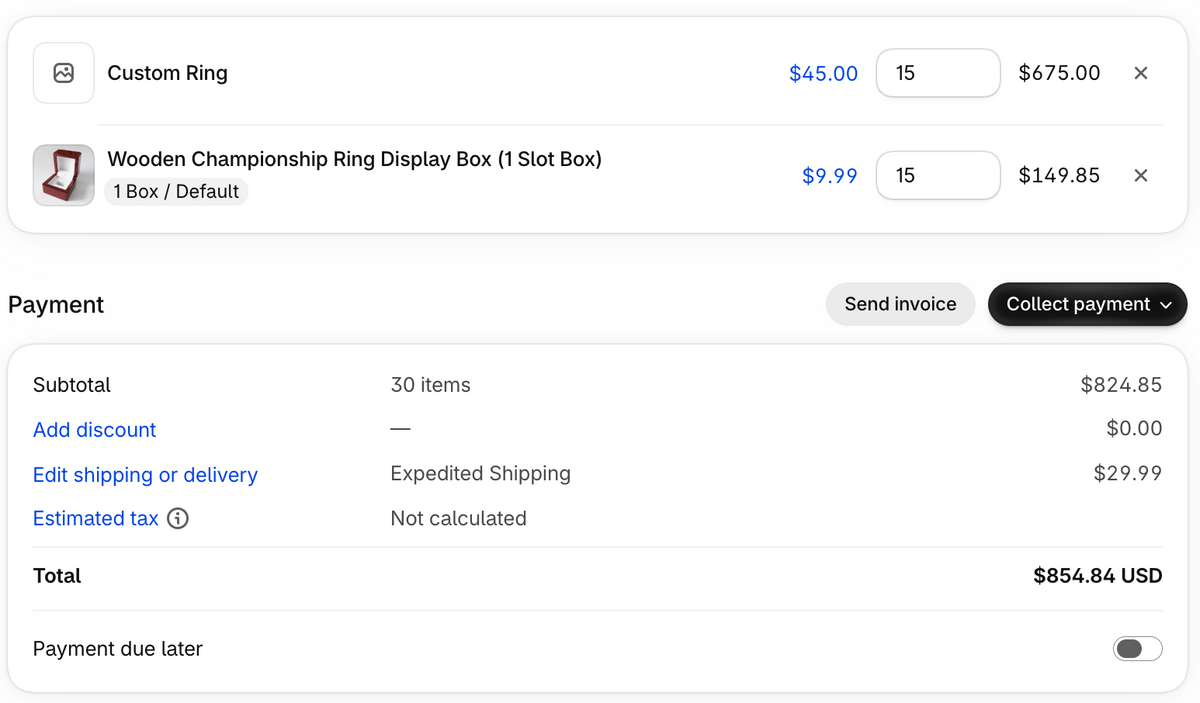1200x703 pixels.
Task: Click the Not calculated tax text
Action: [458, 518]
